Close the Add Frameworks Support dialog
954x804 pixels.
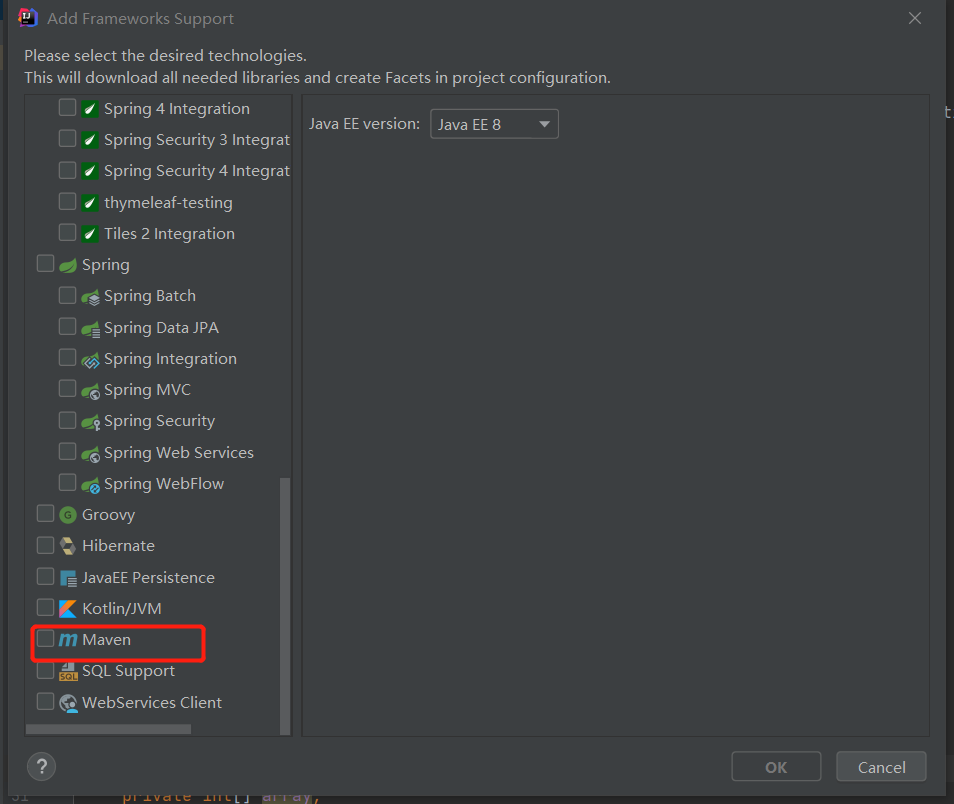[x=914, y=18]
